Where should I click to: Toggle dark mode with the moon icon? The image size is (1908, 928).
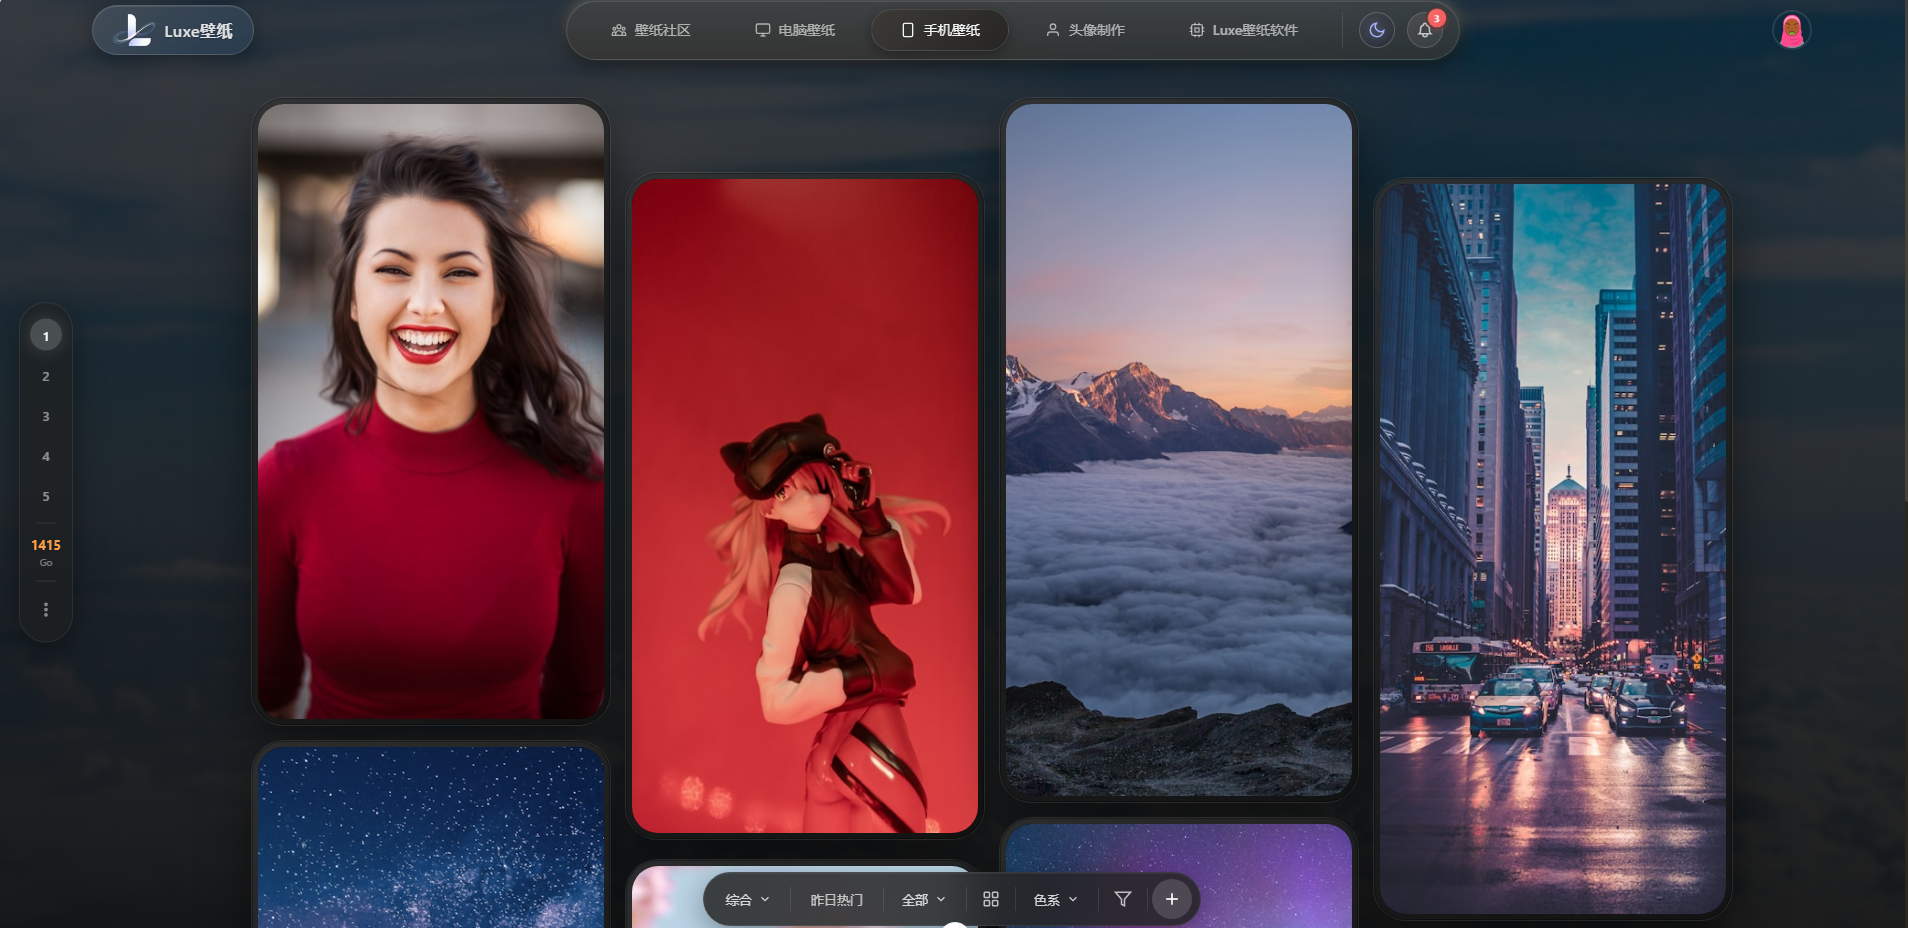pyautogui.click(x=1376, y=30)
